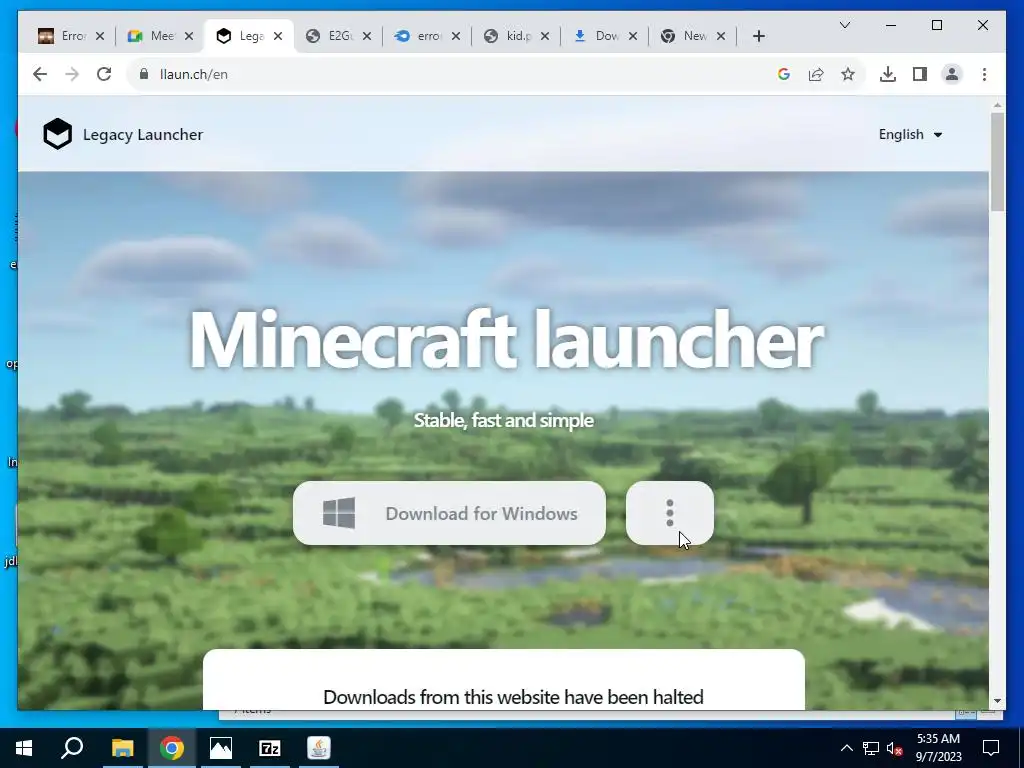
Task: Open the clock showing 5:35 AM
Action: point(938,748)
